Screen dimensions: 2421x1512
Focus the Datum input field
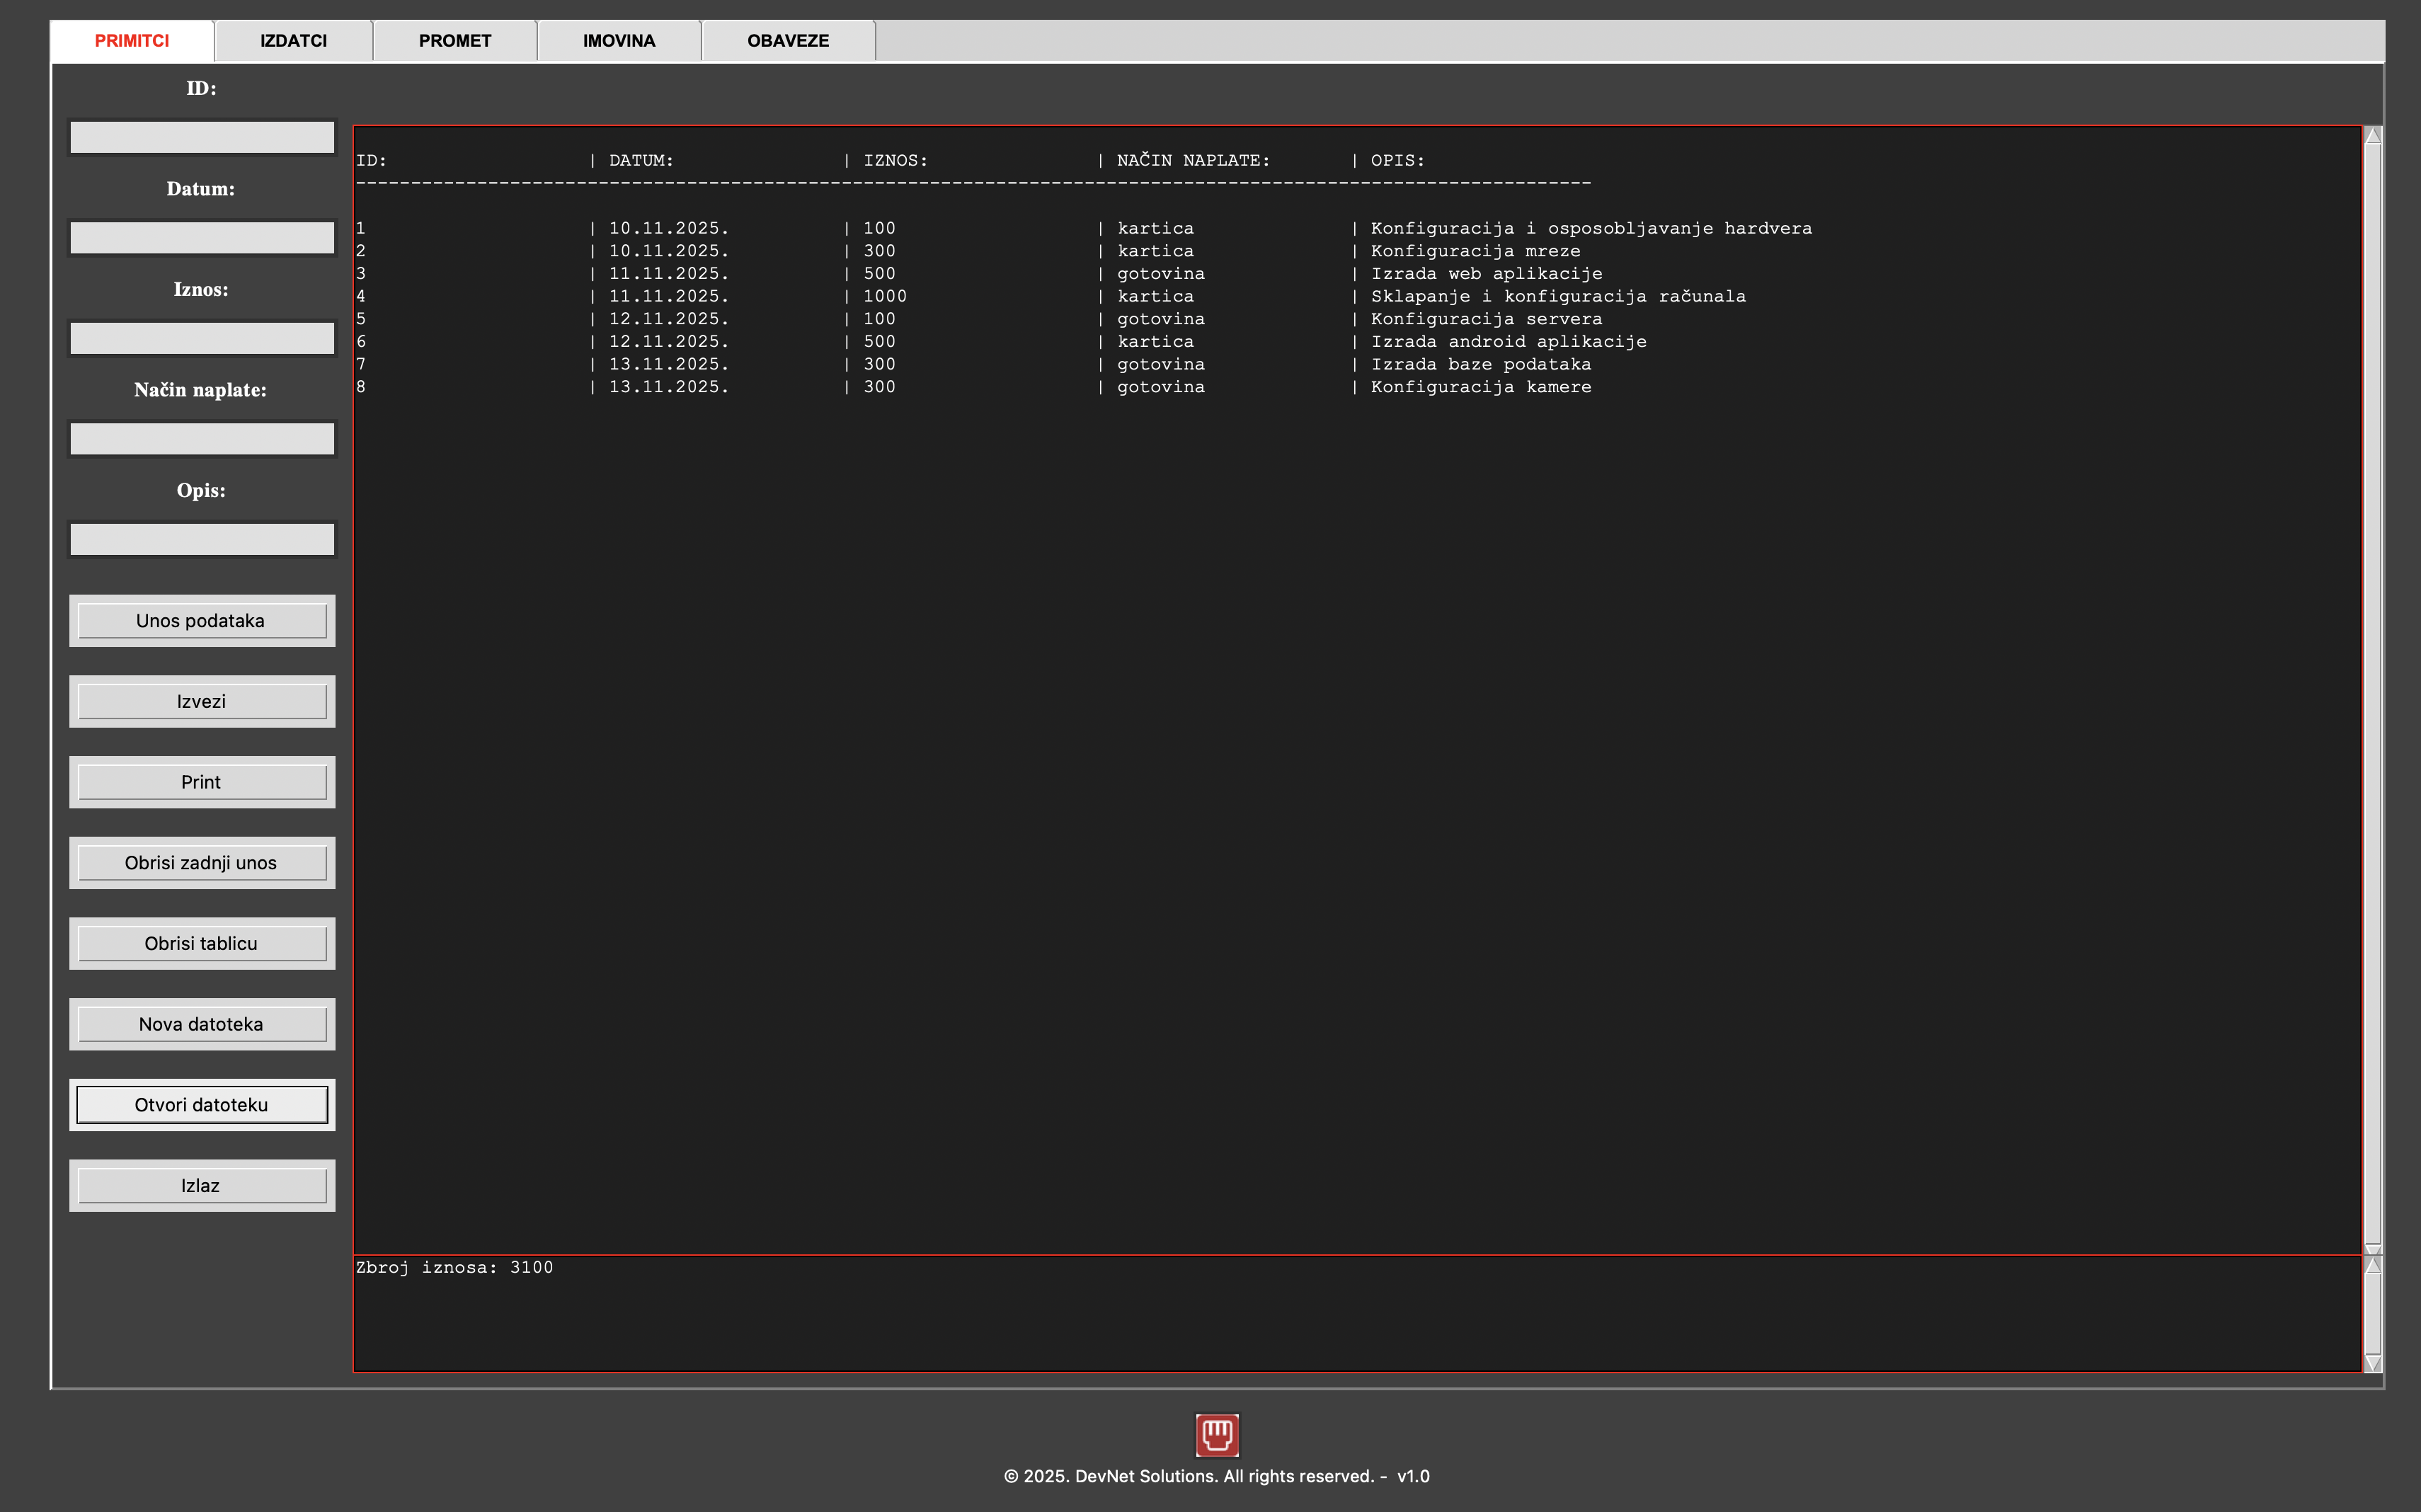[202, 238]
